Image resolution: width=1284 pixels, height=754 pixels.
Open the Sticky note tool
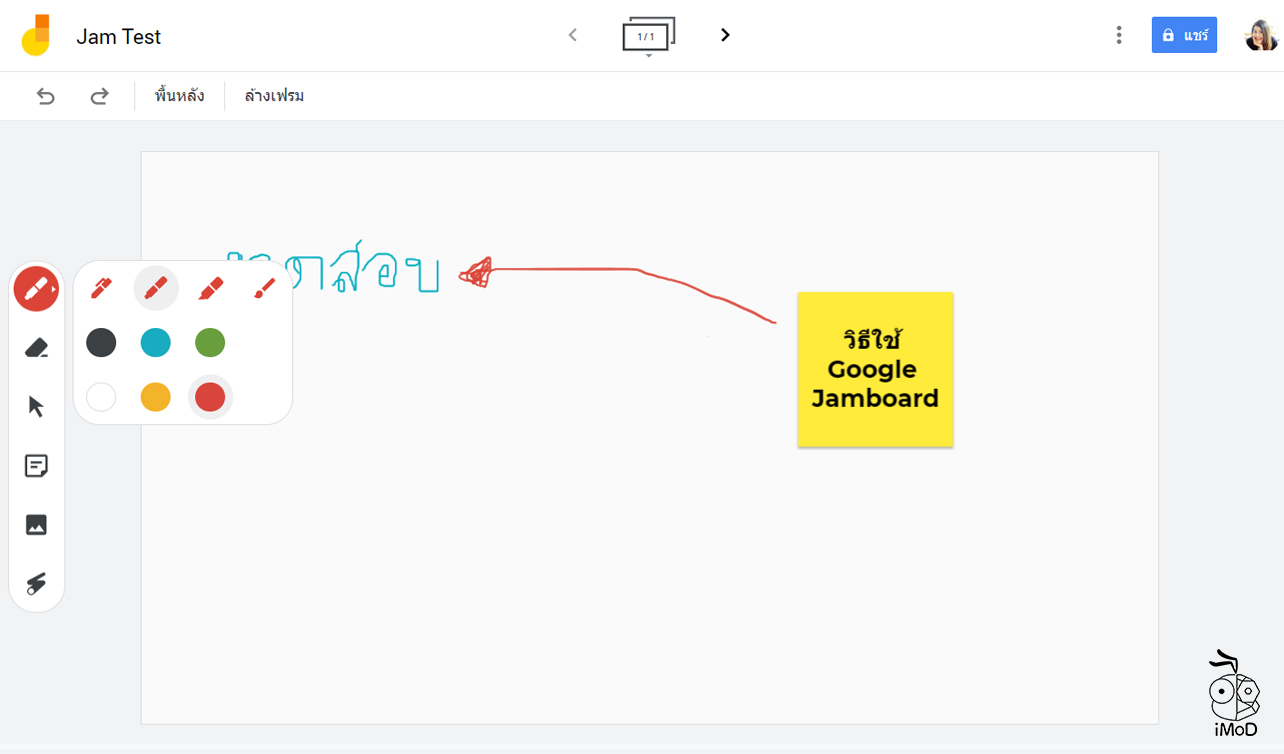point(36,465)
